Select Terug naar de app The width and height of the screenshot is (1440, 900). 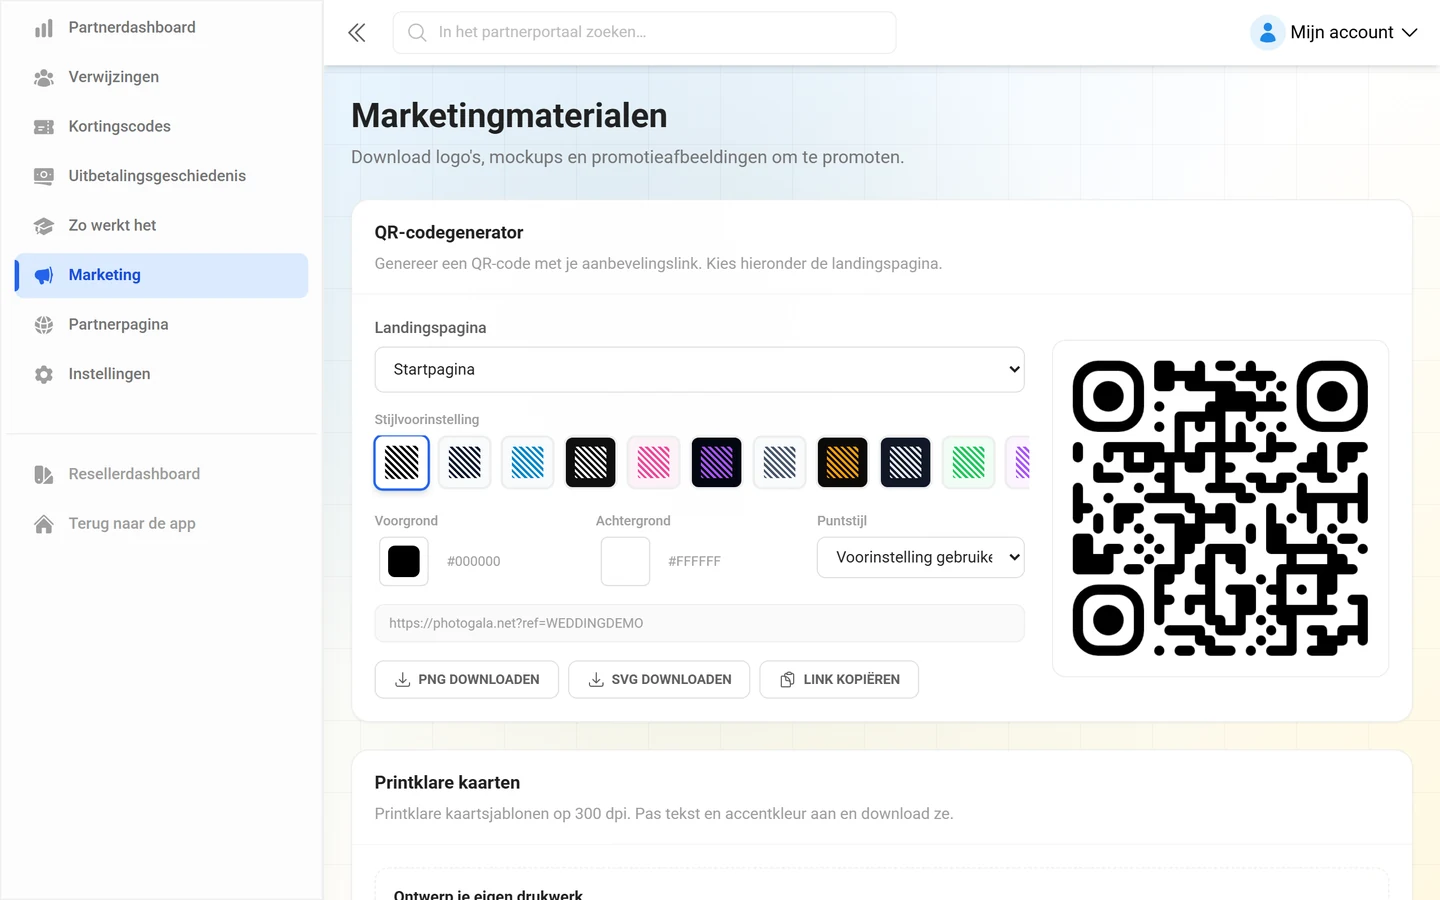pyautogui.click(x=162, y=523)
